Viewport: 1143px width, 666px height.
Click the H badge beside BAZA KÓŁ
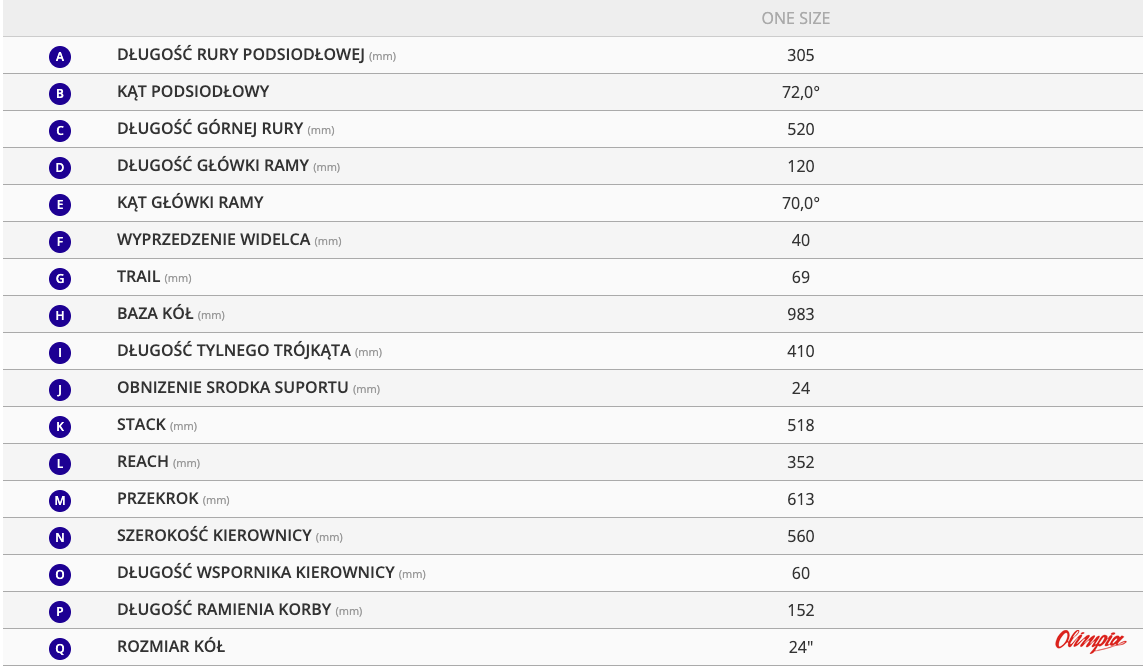point(60,316)
